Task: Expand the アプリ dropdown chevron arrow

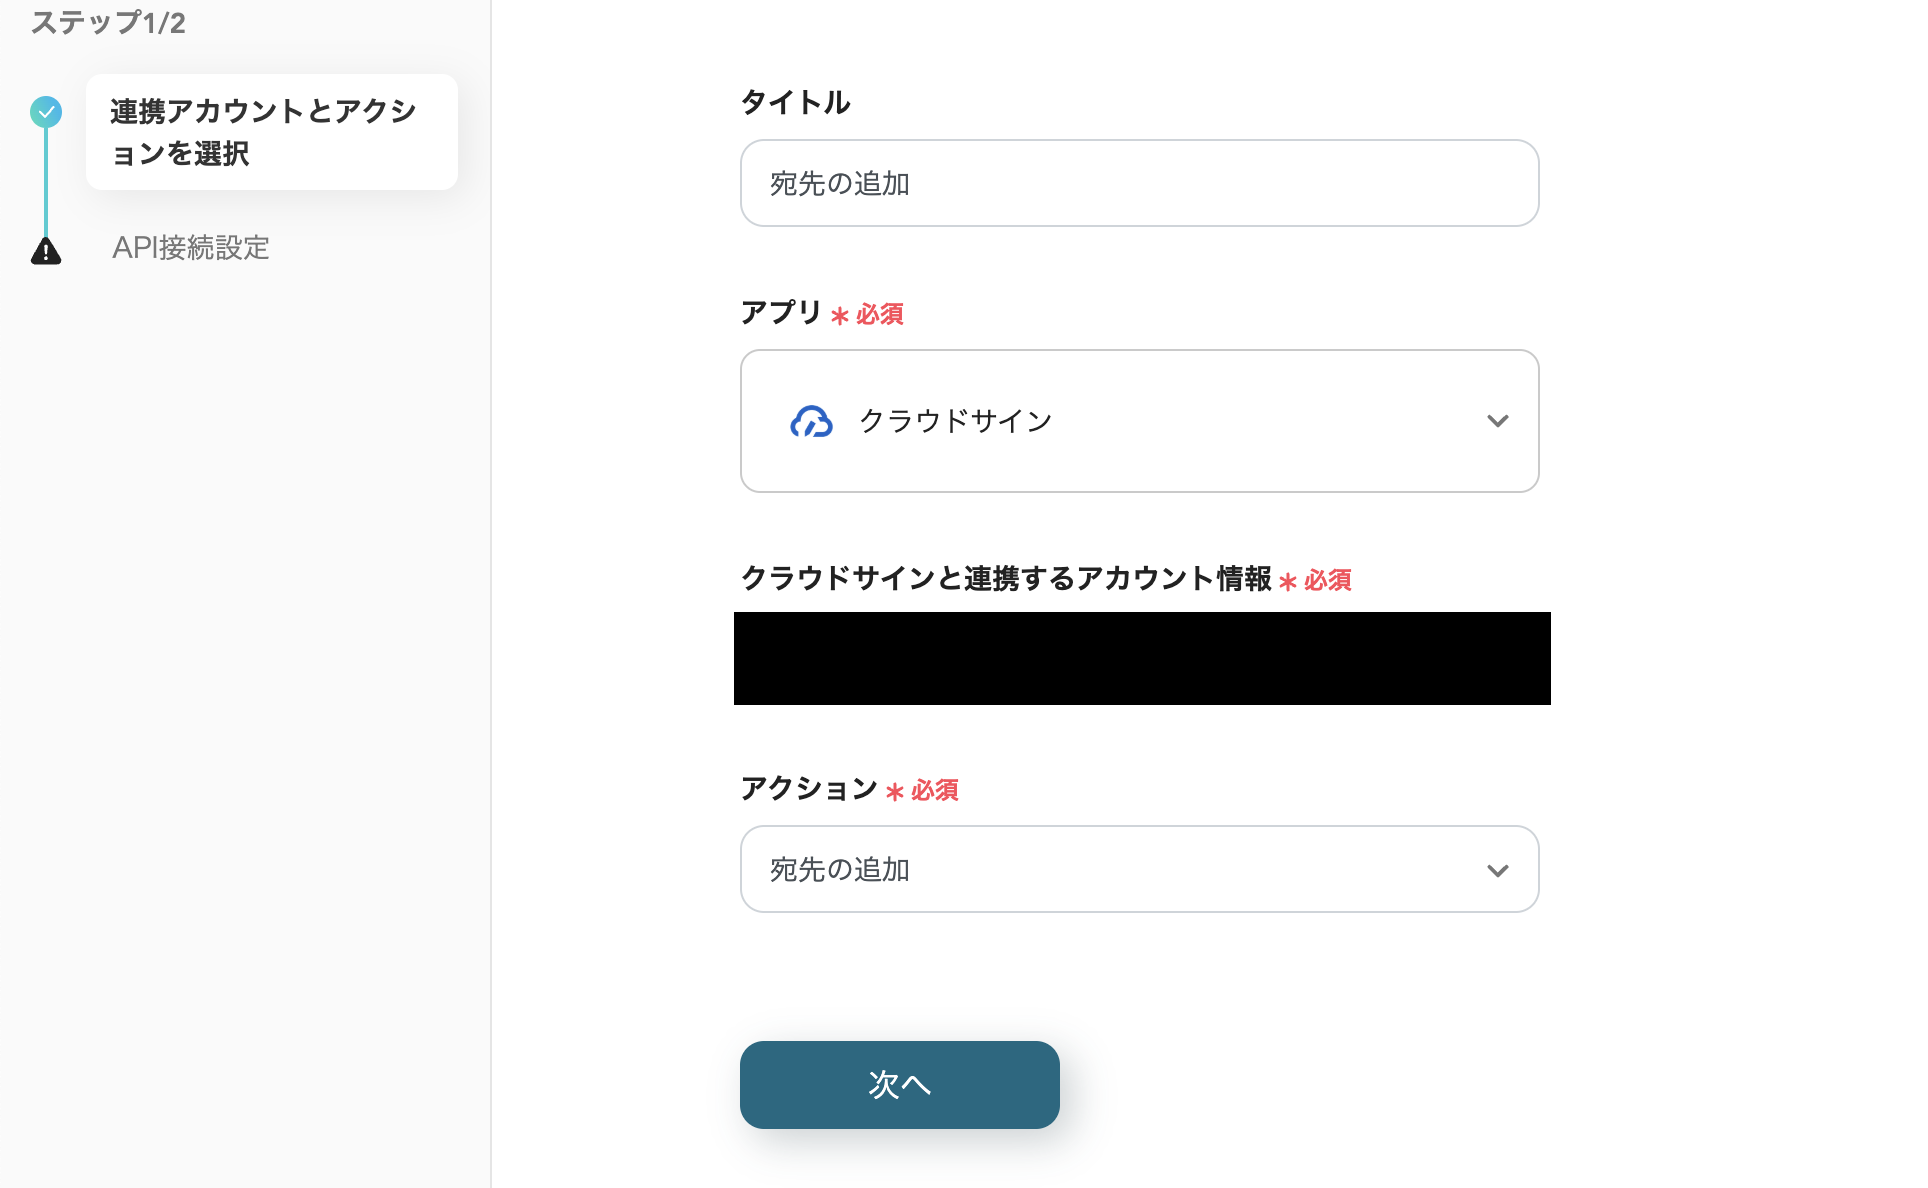Action: click(x=1497, y=421)
